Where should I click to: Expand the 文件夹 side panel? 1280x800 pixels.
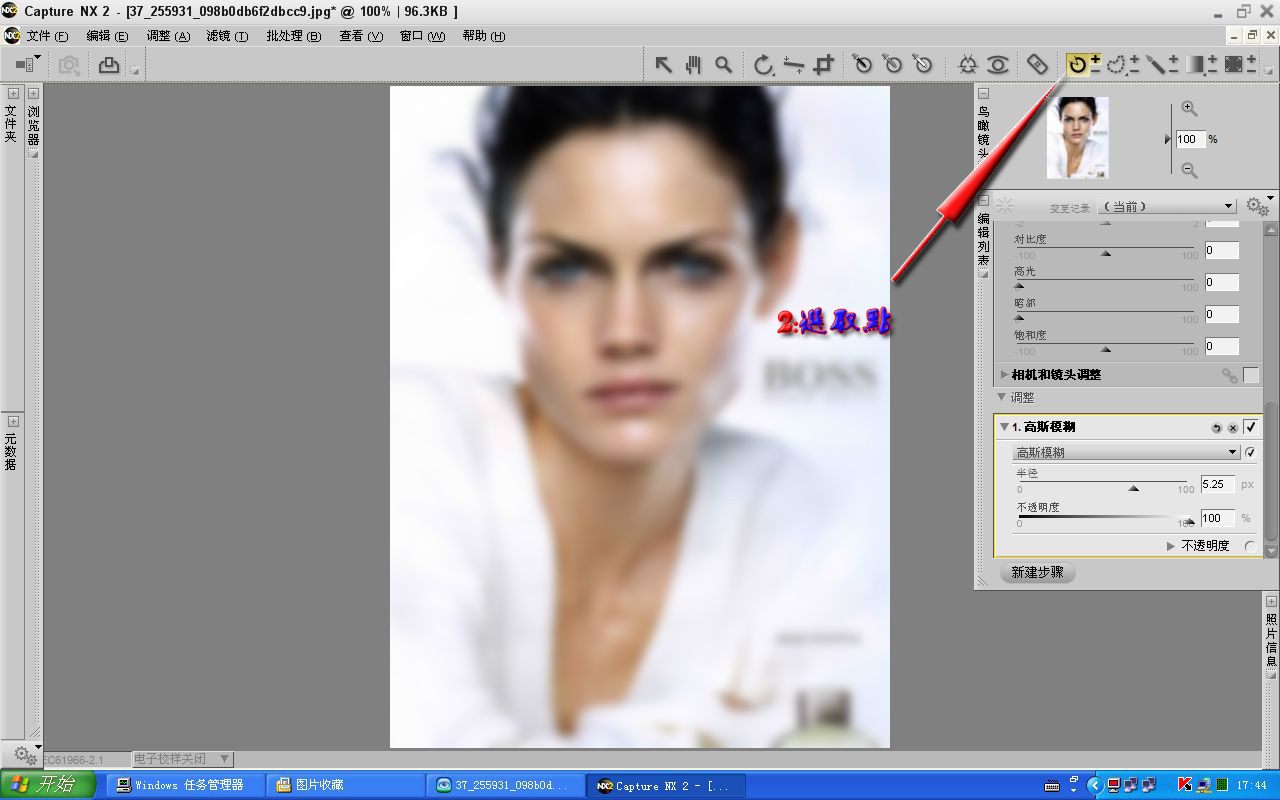pyautogui.click(x=12, y=93)
